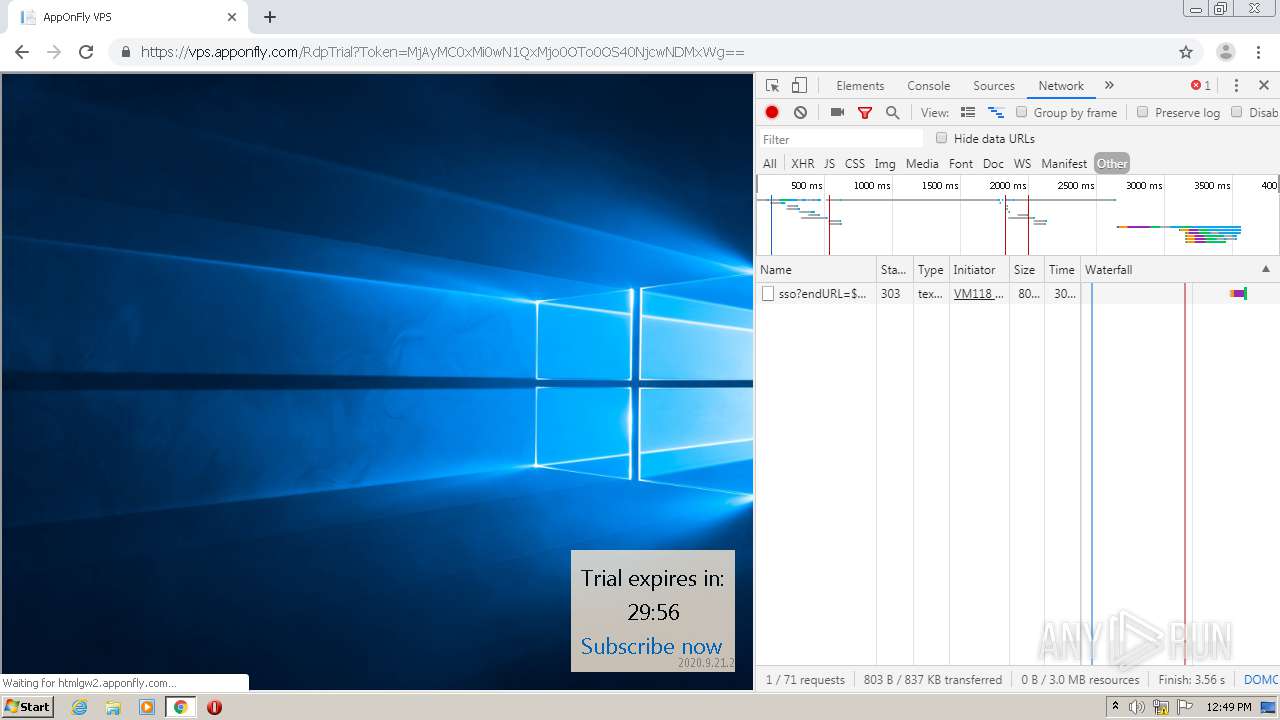This screenshot has width=1280, height=720.
Task: Click the AppOnFly VPS browser tab
Action: click(128, 17)
